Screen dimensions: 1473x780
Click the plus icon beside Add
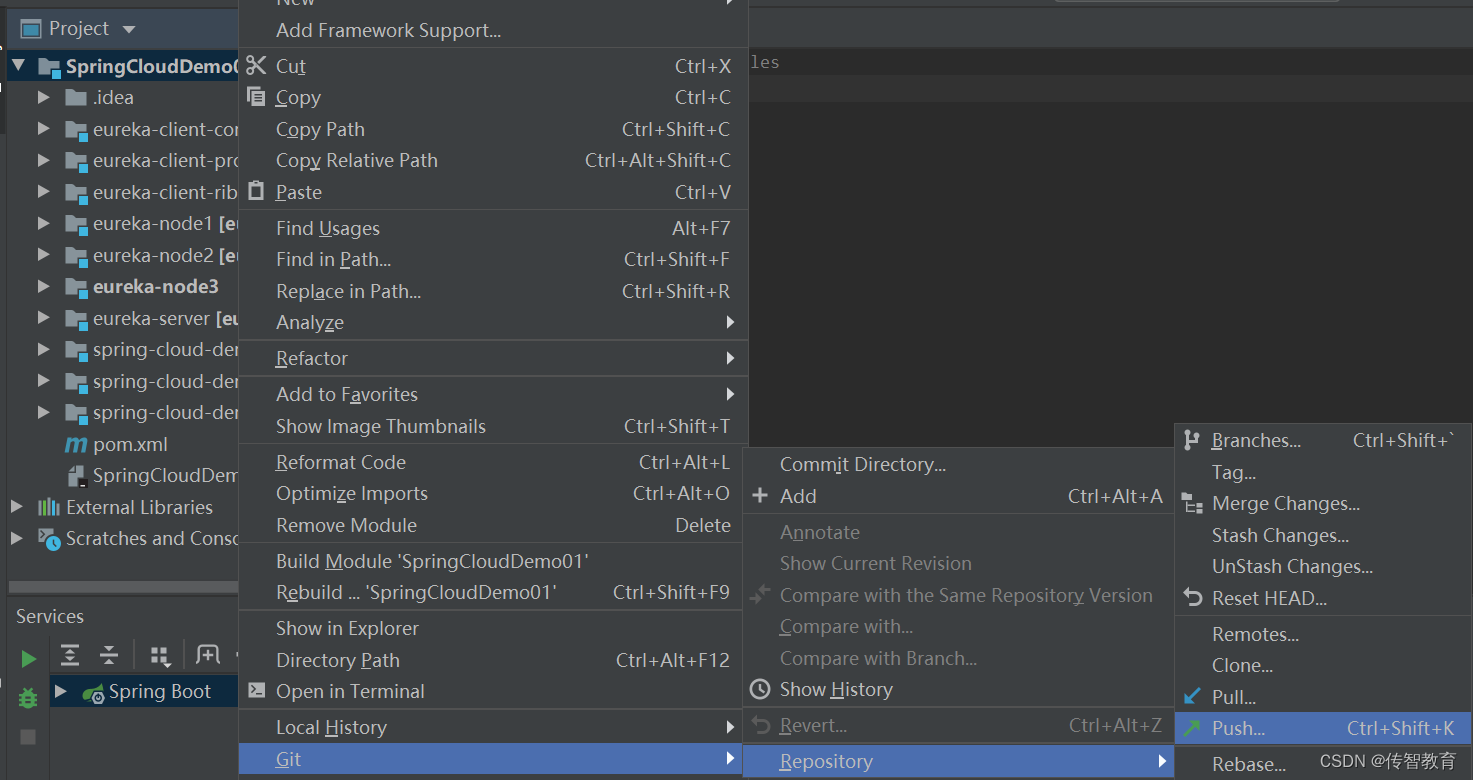760,496
